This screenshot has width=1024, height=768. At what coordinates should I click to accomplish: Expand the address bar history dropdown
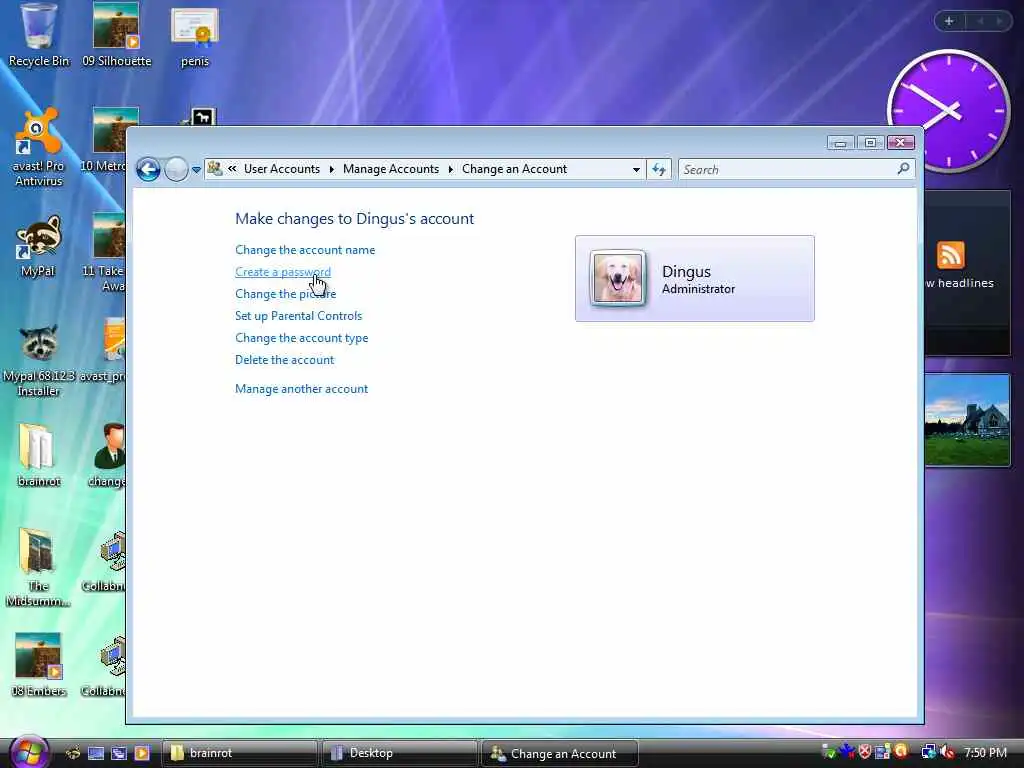pyautogui.click(x=636, y=170)
